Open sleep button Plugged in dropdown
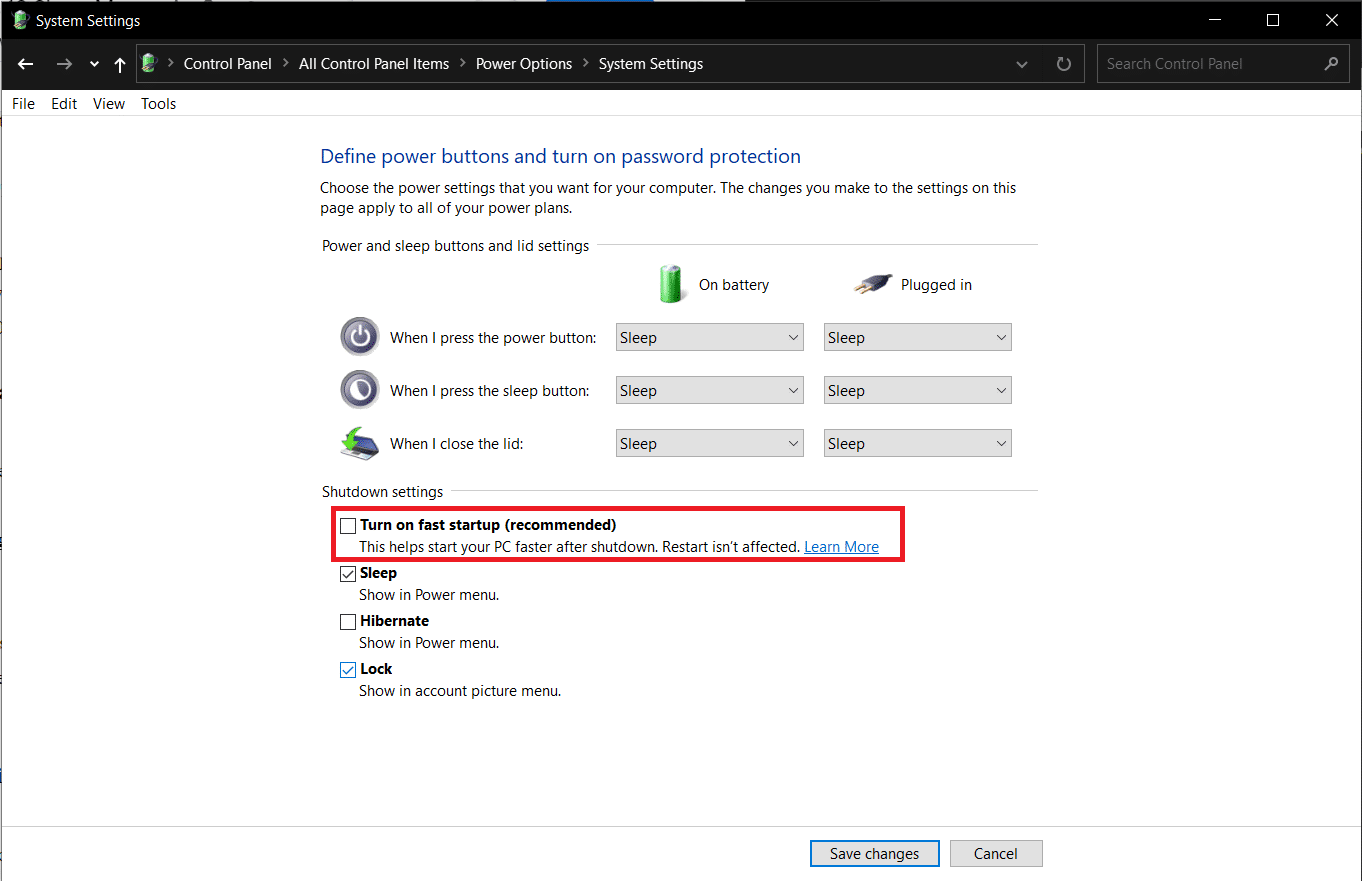 pyautogui.click(x=918, y=391)
